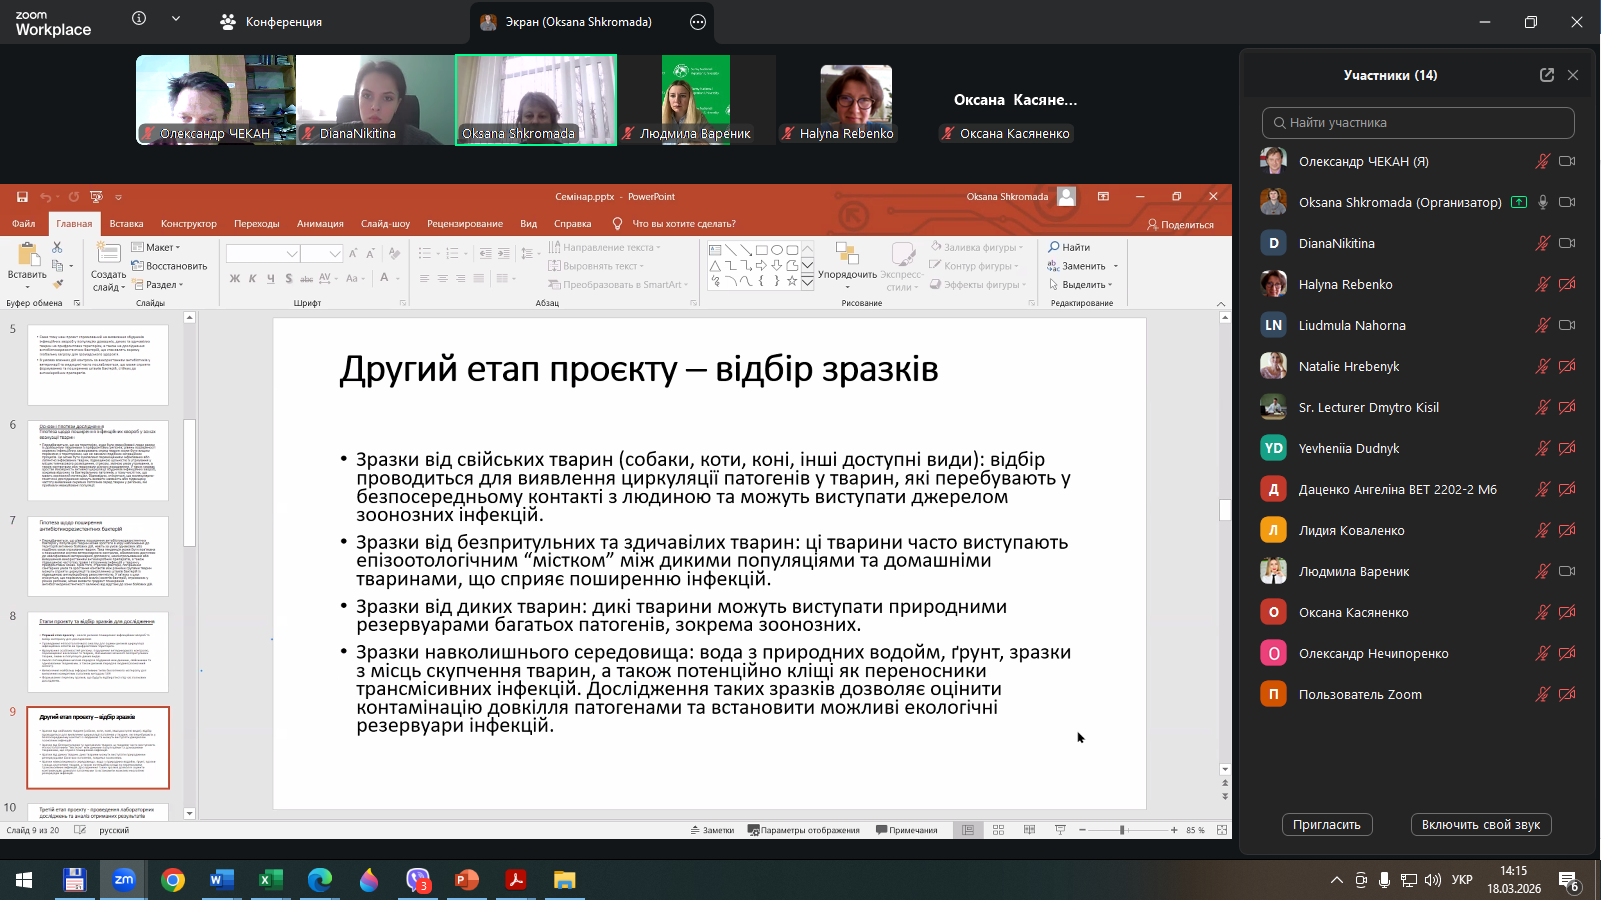Open Zoom app in Windows taskbar
The width and height of the screenshot is (1601, 900).
[x=123, y=880]
